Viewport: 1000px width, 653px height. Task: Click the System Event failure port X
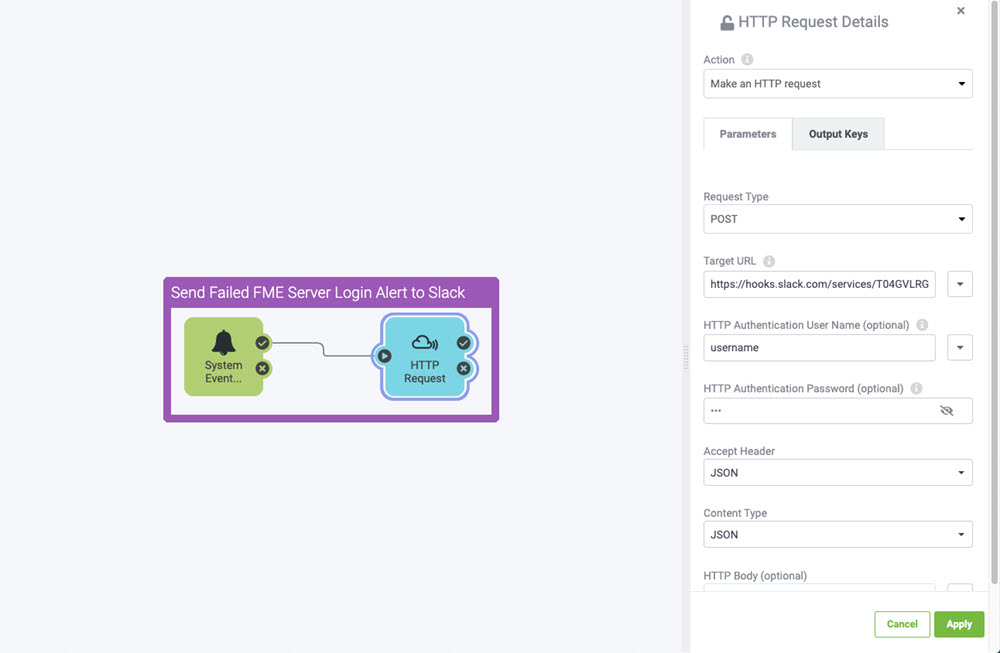(x=262, y=369)
